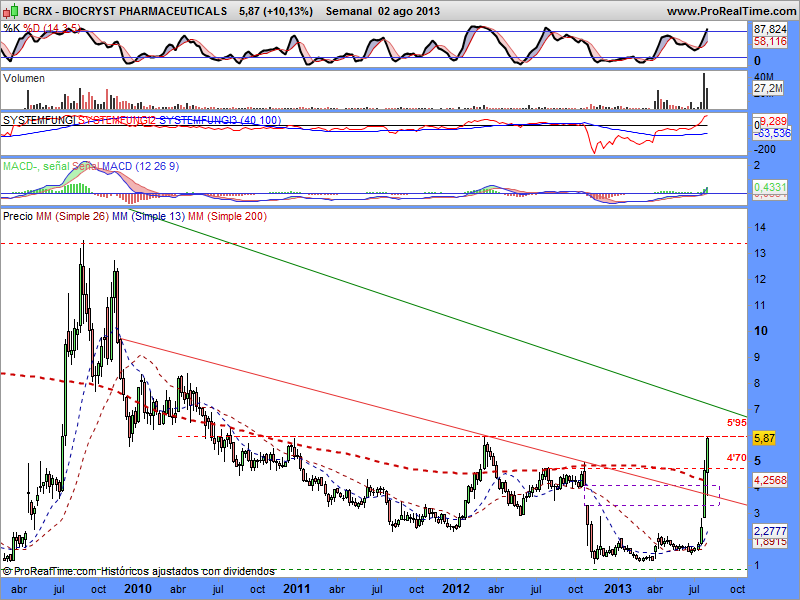Viewport: 800px width, 600px height.
Task: Click the 0,4331 MACD value
Action: 770,187
